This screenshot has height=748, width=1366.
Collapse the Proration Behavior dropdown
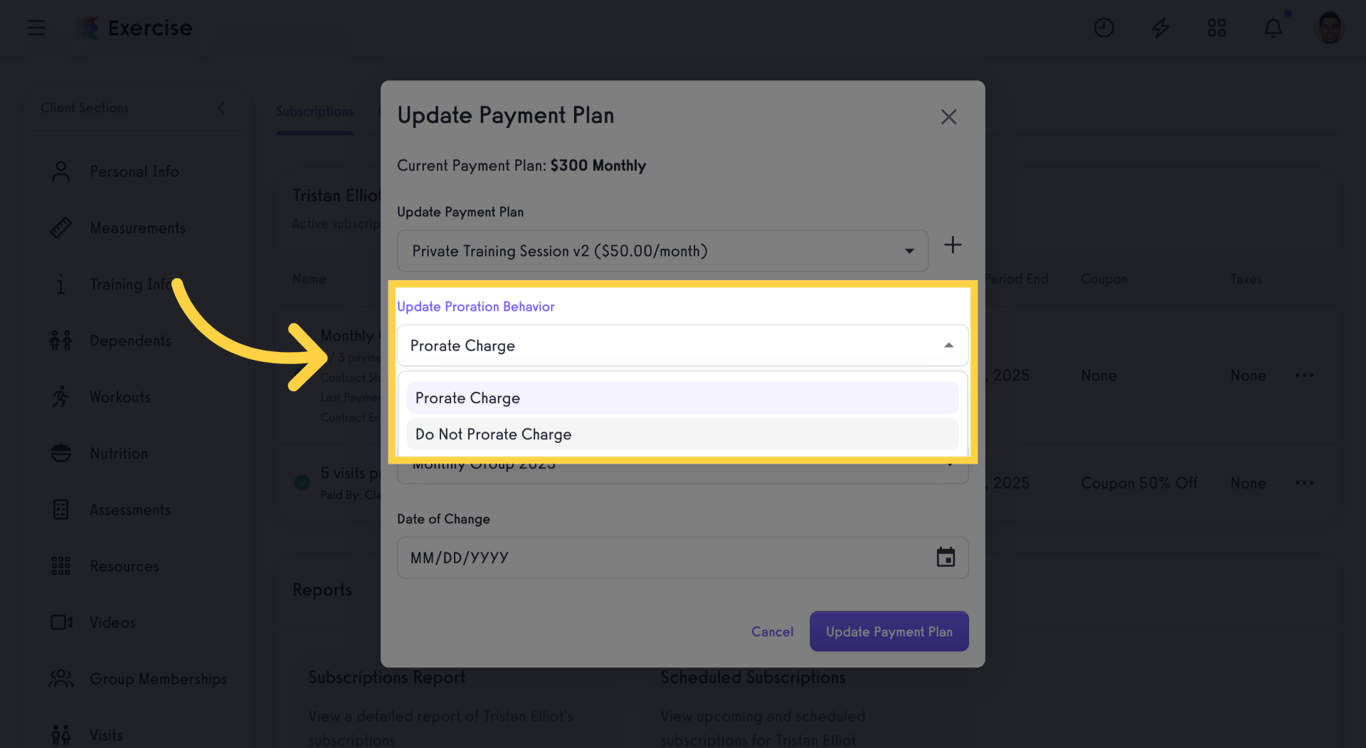tap(948, 346)
